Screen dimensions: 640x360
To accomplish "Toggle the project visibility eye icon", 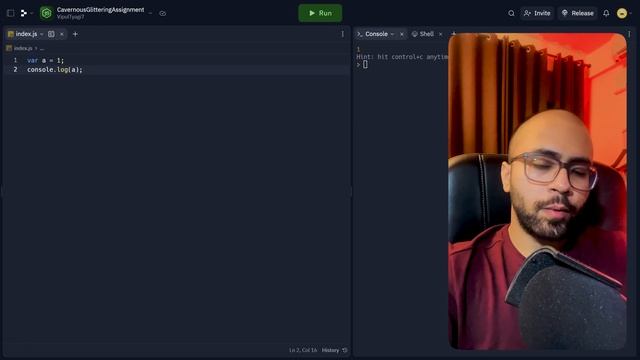I will pyautogui.click(x=162, y=13).
